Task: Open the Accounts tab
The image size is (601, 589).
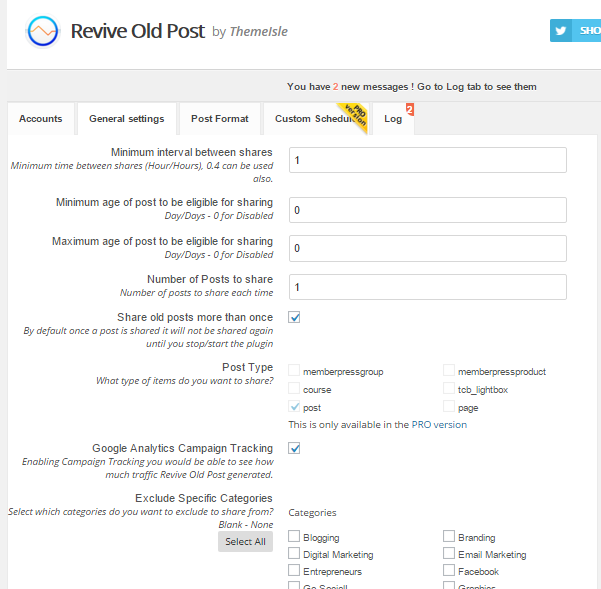Action: (x=41, y=119)
